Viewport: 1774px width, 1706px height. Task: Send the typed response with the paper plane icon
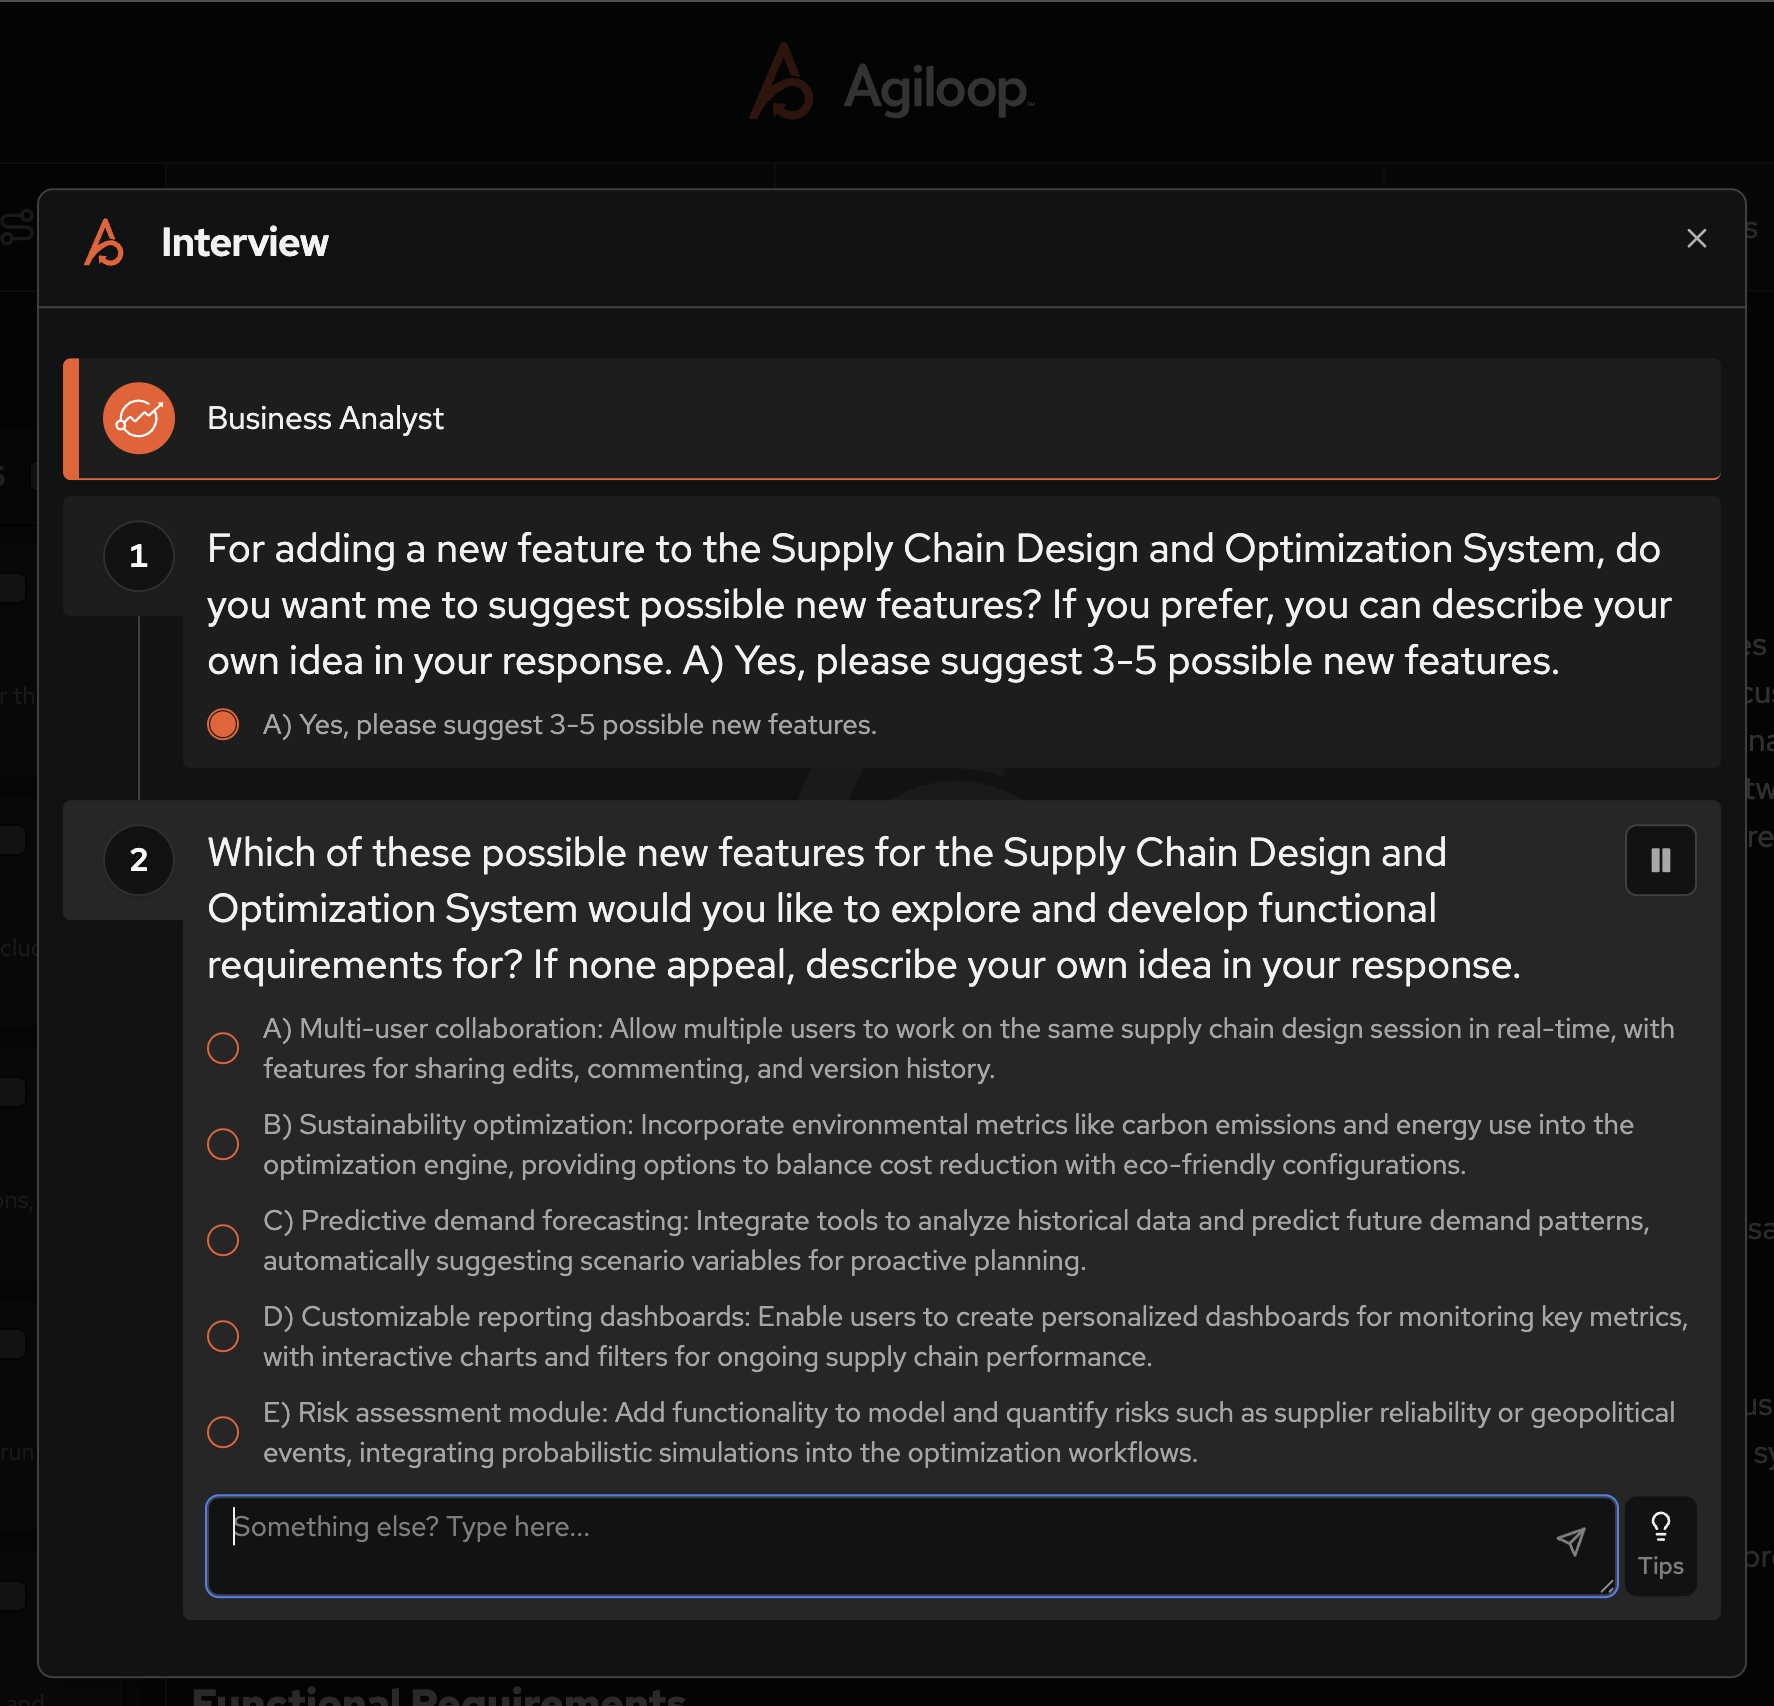pyautogui.click(x=1571, y=1541)
